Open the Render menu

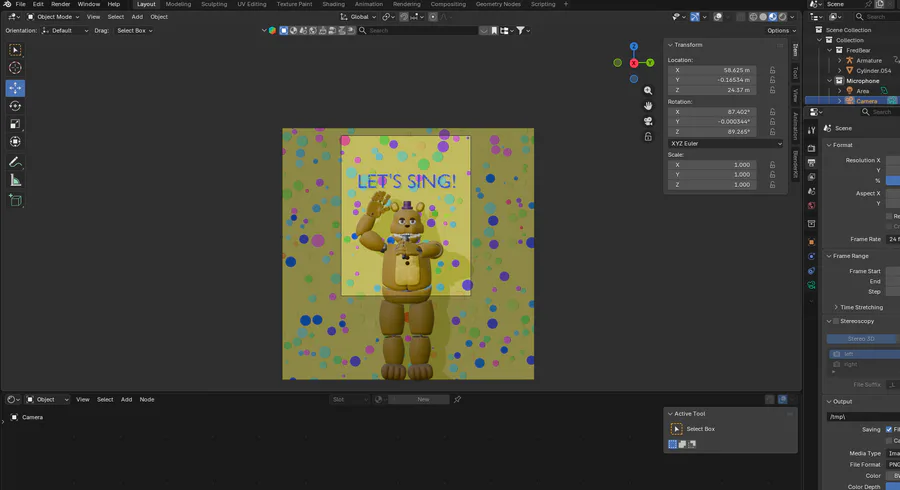click(x=61, y=4)
